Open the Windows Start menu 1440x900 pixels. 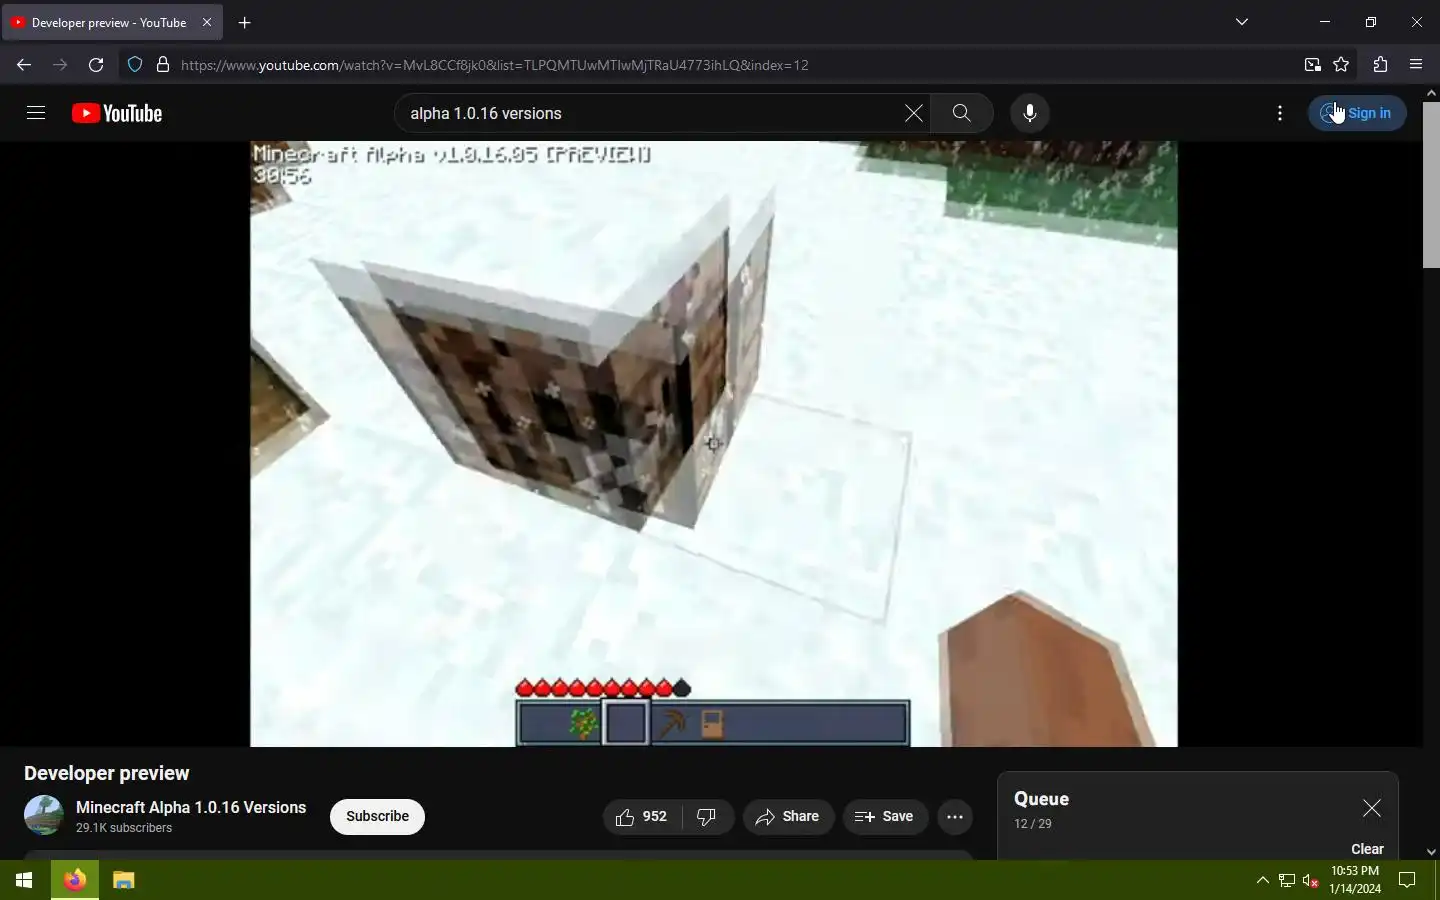coord(24,880)
